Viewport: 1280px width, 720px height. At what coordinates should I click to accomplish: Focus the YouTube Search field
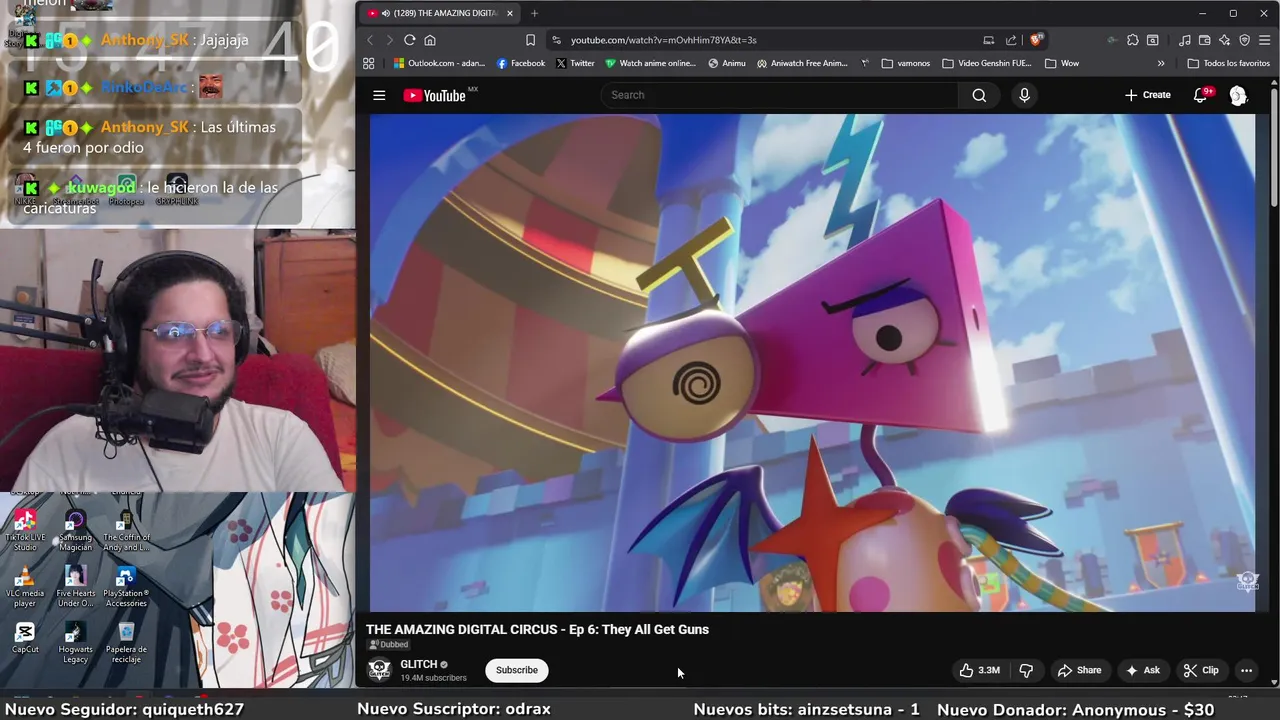[x=780, y=95]
